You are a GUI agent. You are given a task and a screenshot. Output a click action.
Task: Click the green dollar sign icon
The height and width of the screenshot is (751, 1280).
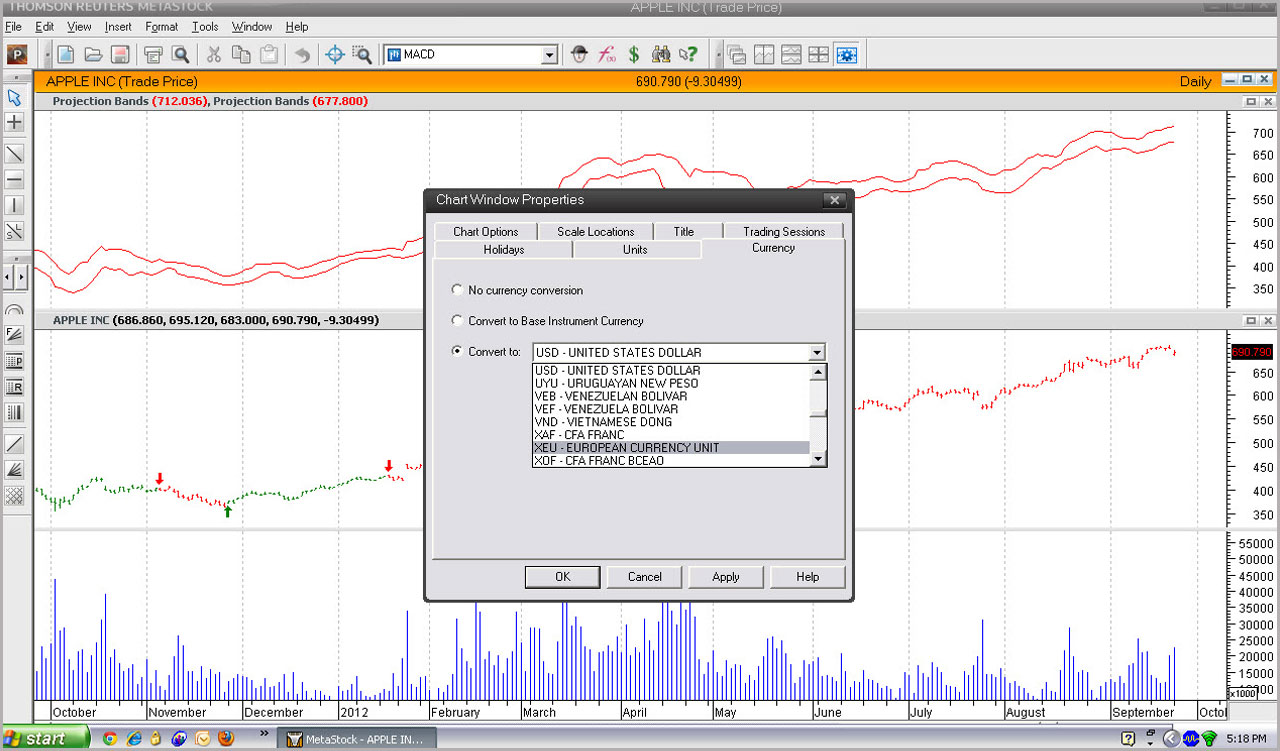(x=633, y=55)
